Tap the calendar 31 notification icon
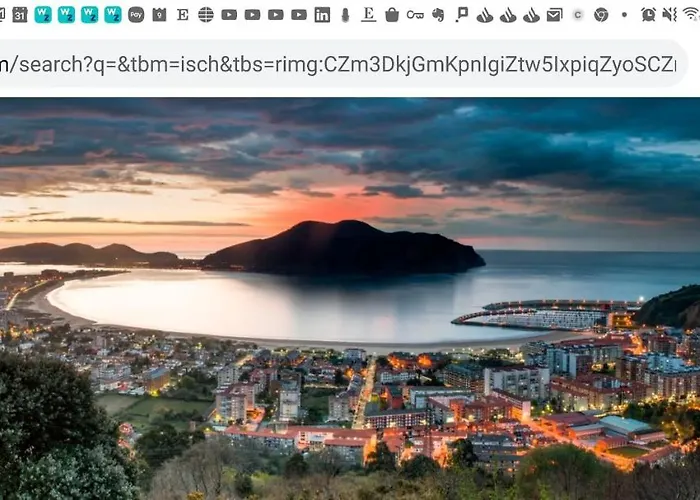The height and width of the screenshot is (500, 700). [20, 15]
